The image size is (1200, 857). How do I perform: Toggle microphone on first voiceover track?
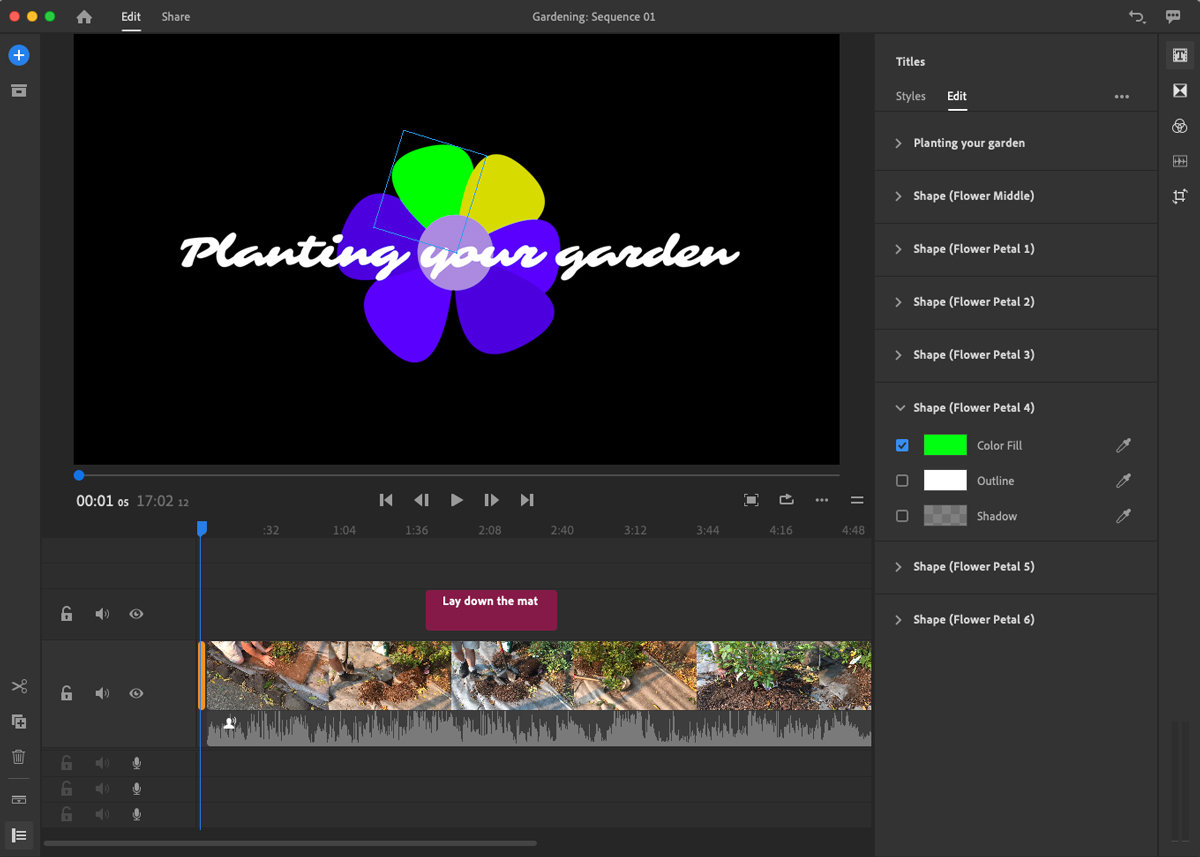[x=137, y=763]
